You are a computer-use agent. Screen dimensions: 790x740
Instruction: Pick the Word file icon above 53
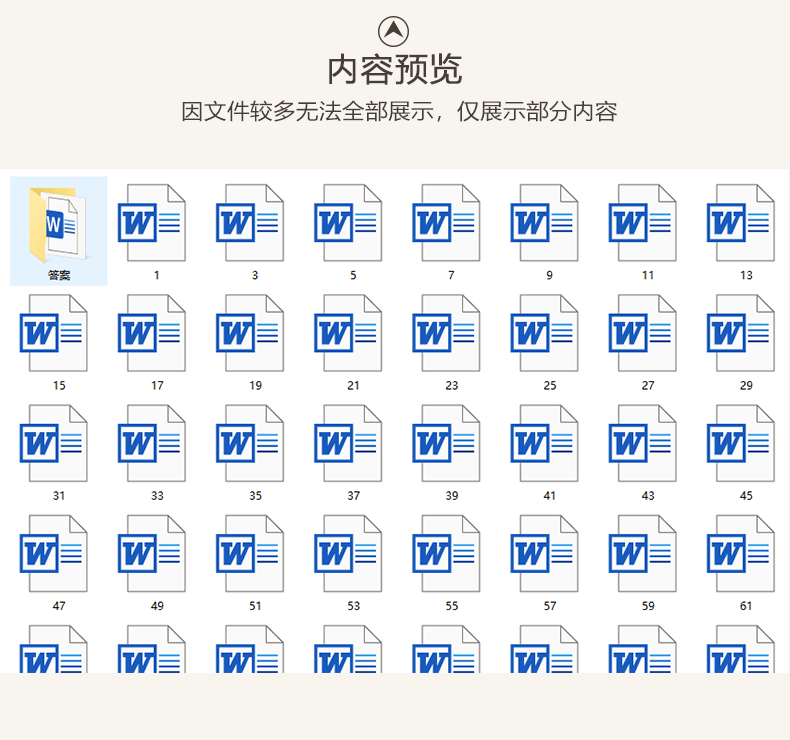pos(348,554)
